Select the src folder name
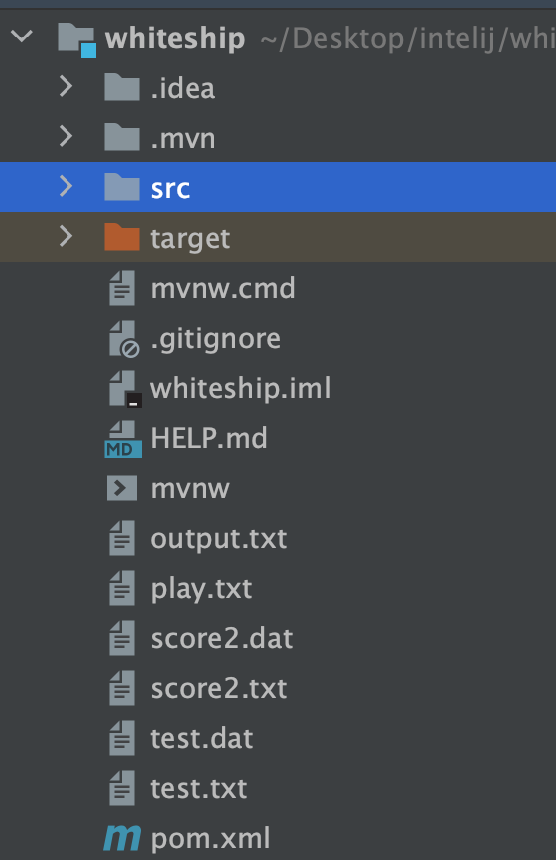Image resolution: width=556 pixels, height=860 pixels. [x=170, y=189]
